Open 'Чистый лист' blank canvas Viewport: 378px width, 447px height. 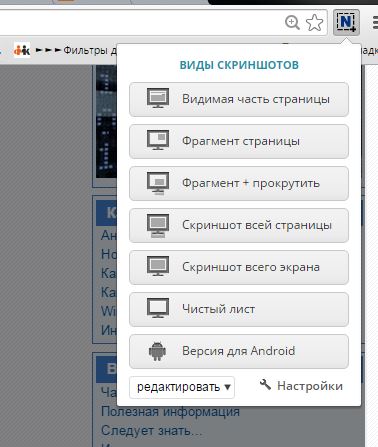pos(239,309)
